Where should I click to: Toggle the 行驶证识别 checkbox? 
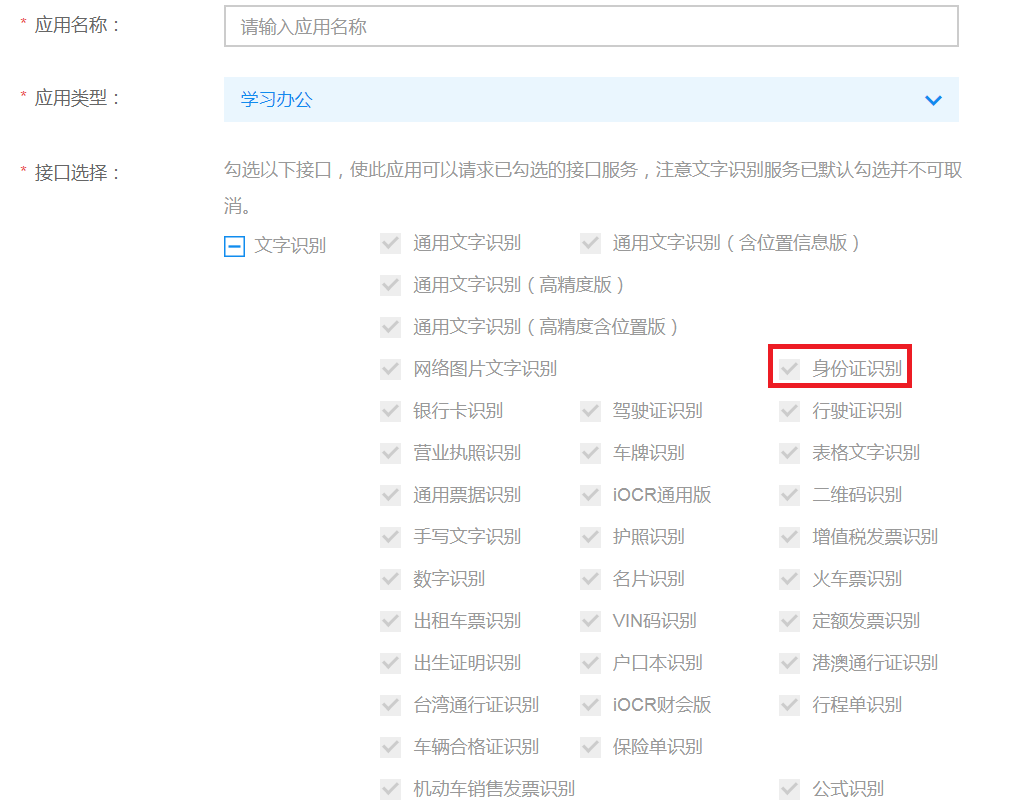coord(790,411)
